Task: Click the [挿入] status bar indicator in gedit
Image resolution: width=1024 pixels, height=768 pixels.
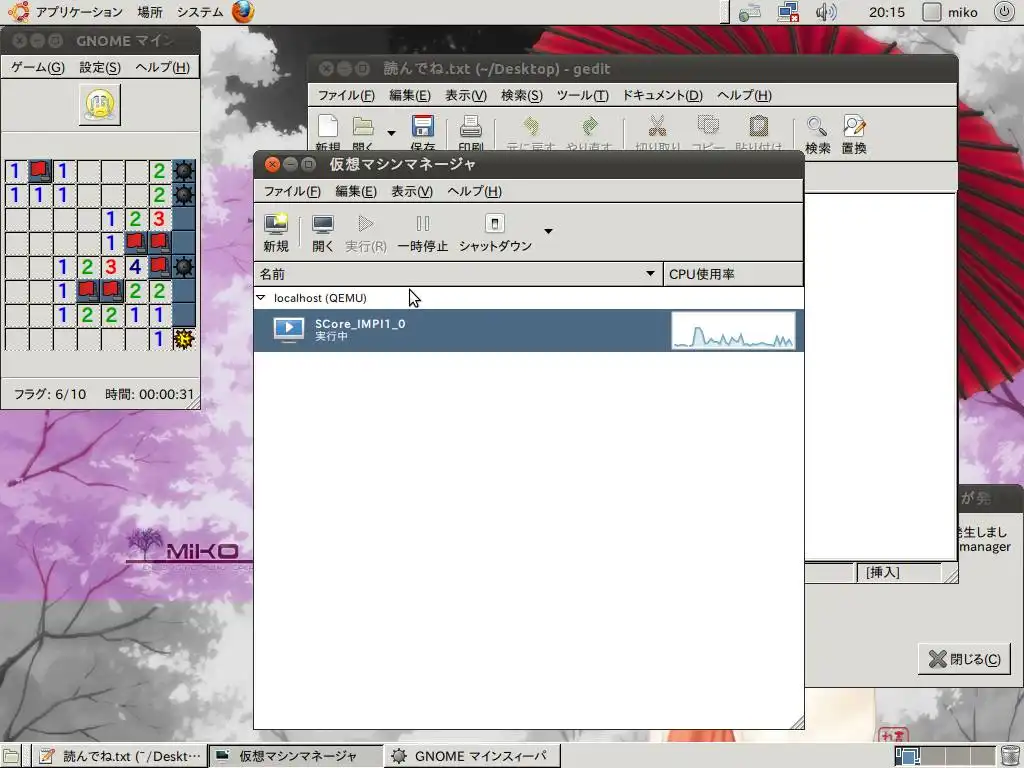Action: (883, 573)
